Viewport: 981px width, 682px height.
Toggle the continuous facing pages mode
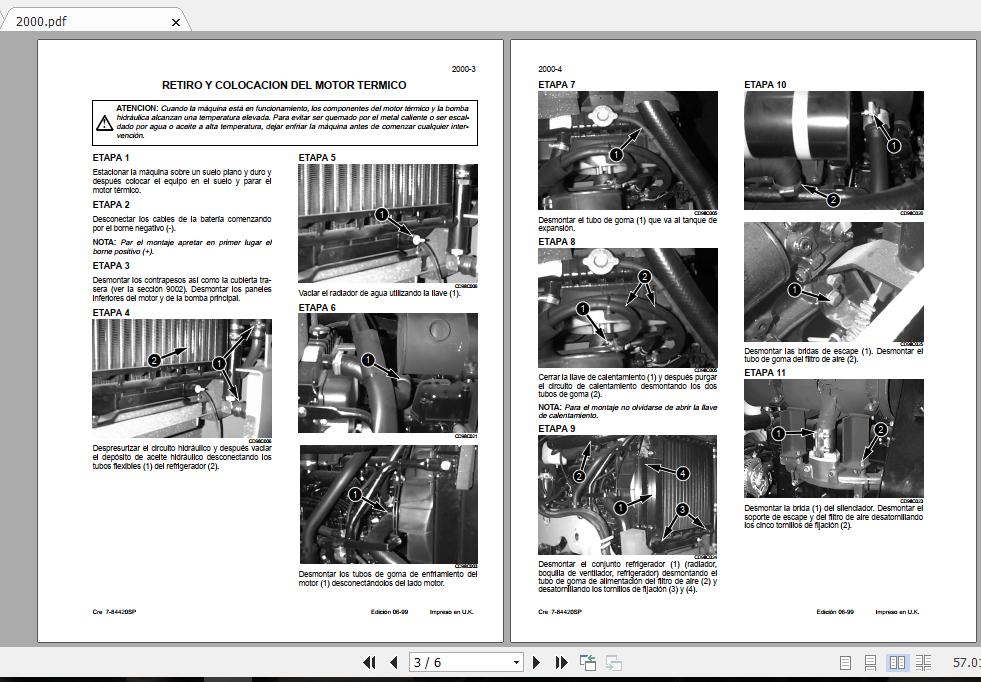[x=923, y=662]
